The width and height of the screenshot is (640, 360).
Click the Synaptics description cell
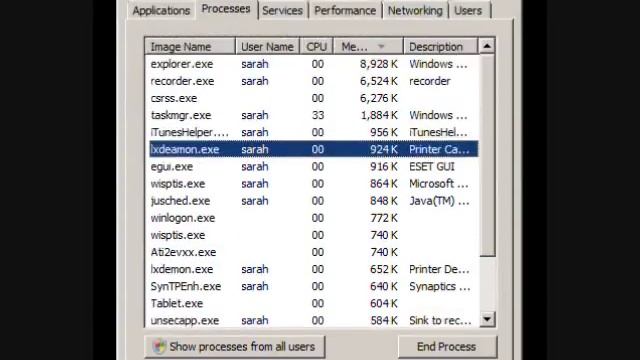pyautogui.click(x=440, y=287)
